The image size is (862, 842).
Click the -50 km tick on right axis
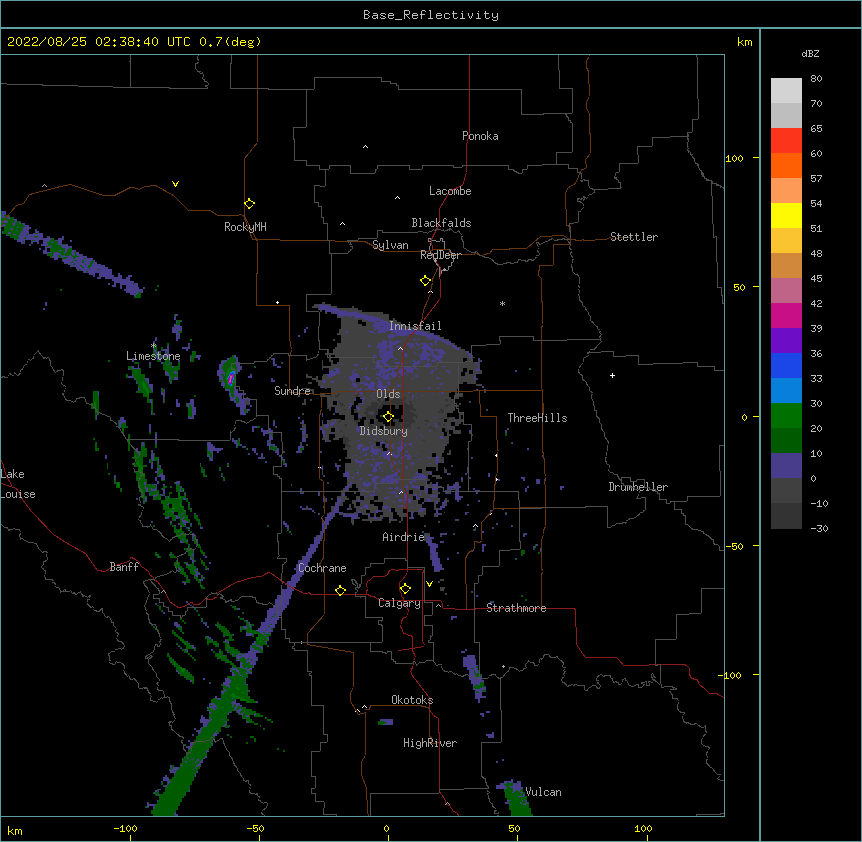point(734,546)
